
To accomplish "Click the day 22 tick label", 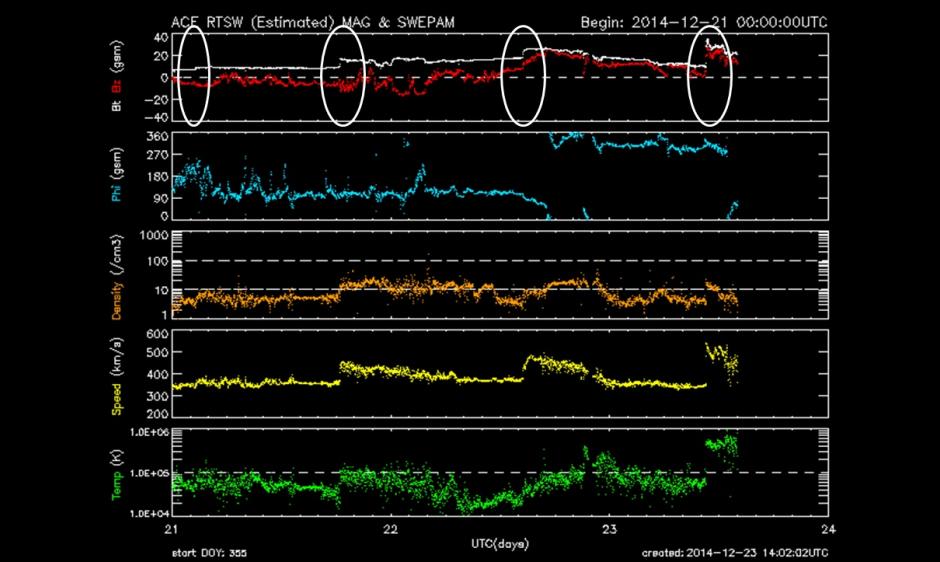I will click(391, 529).
